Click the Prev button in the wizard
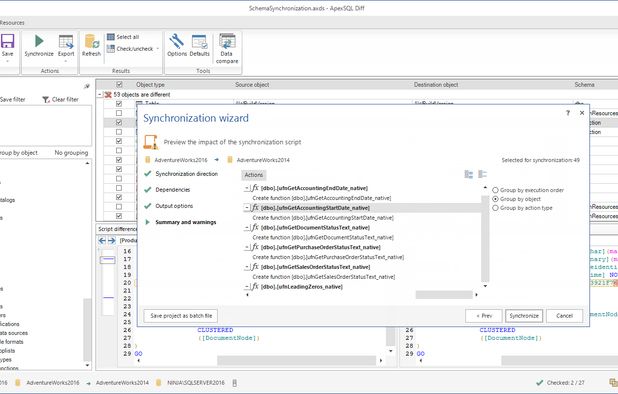 pyautogui.click(x=484, y=316)
